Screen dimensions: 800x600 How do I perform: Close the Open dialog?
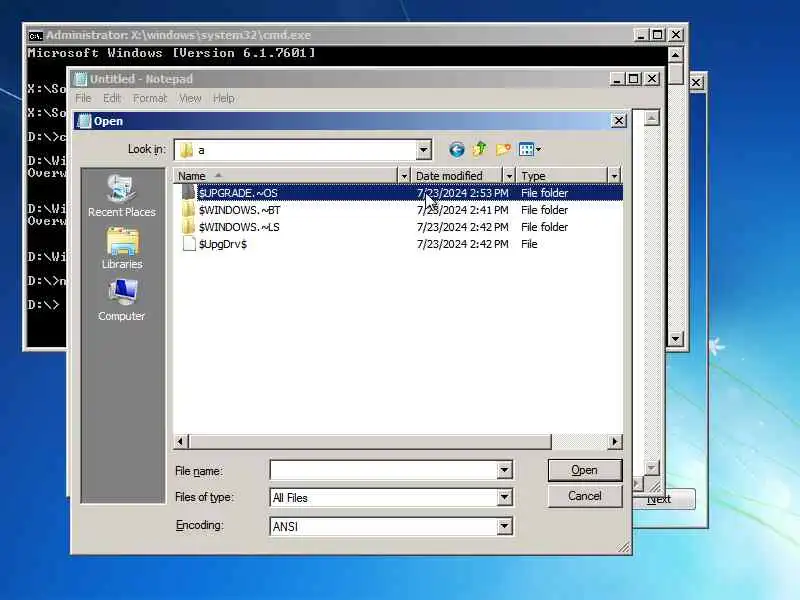tap(618, 121)
